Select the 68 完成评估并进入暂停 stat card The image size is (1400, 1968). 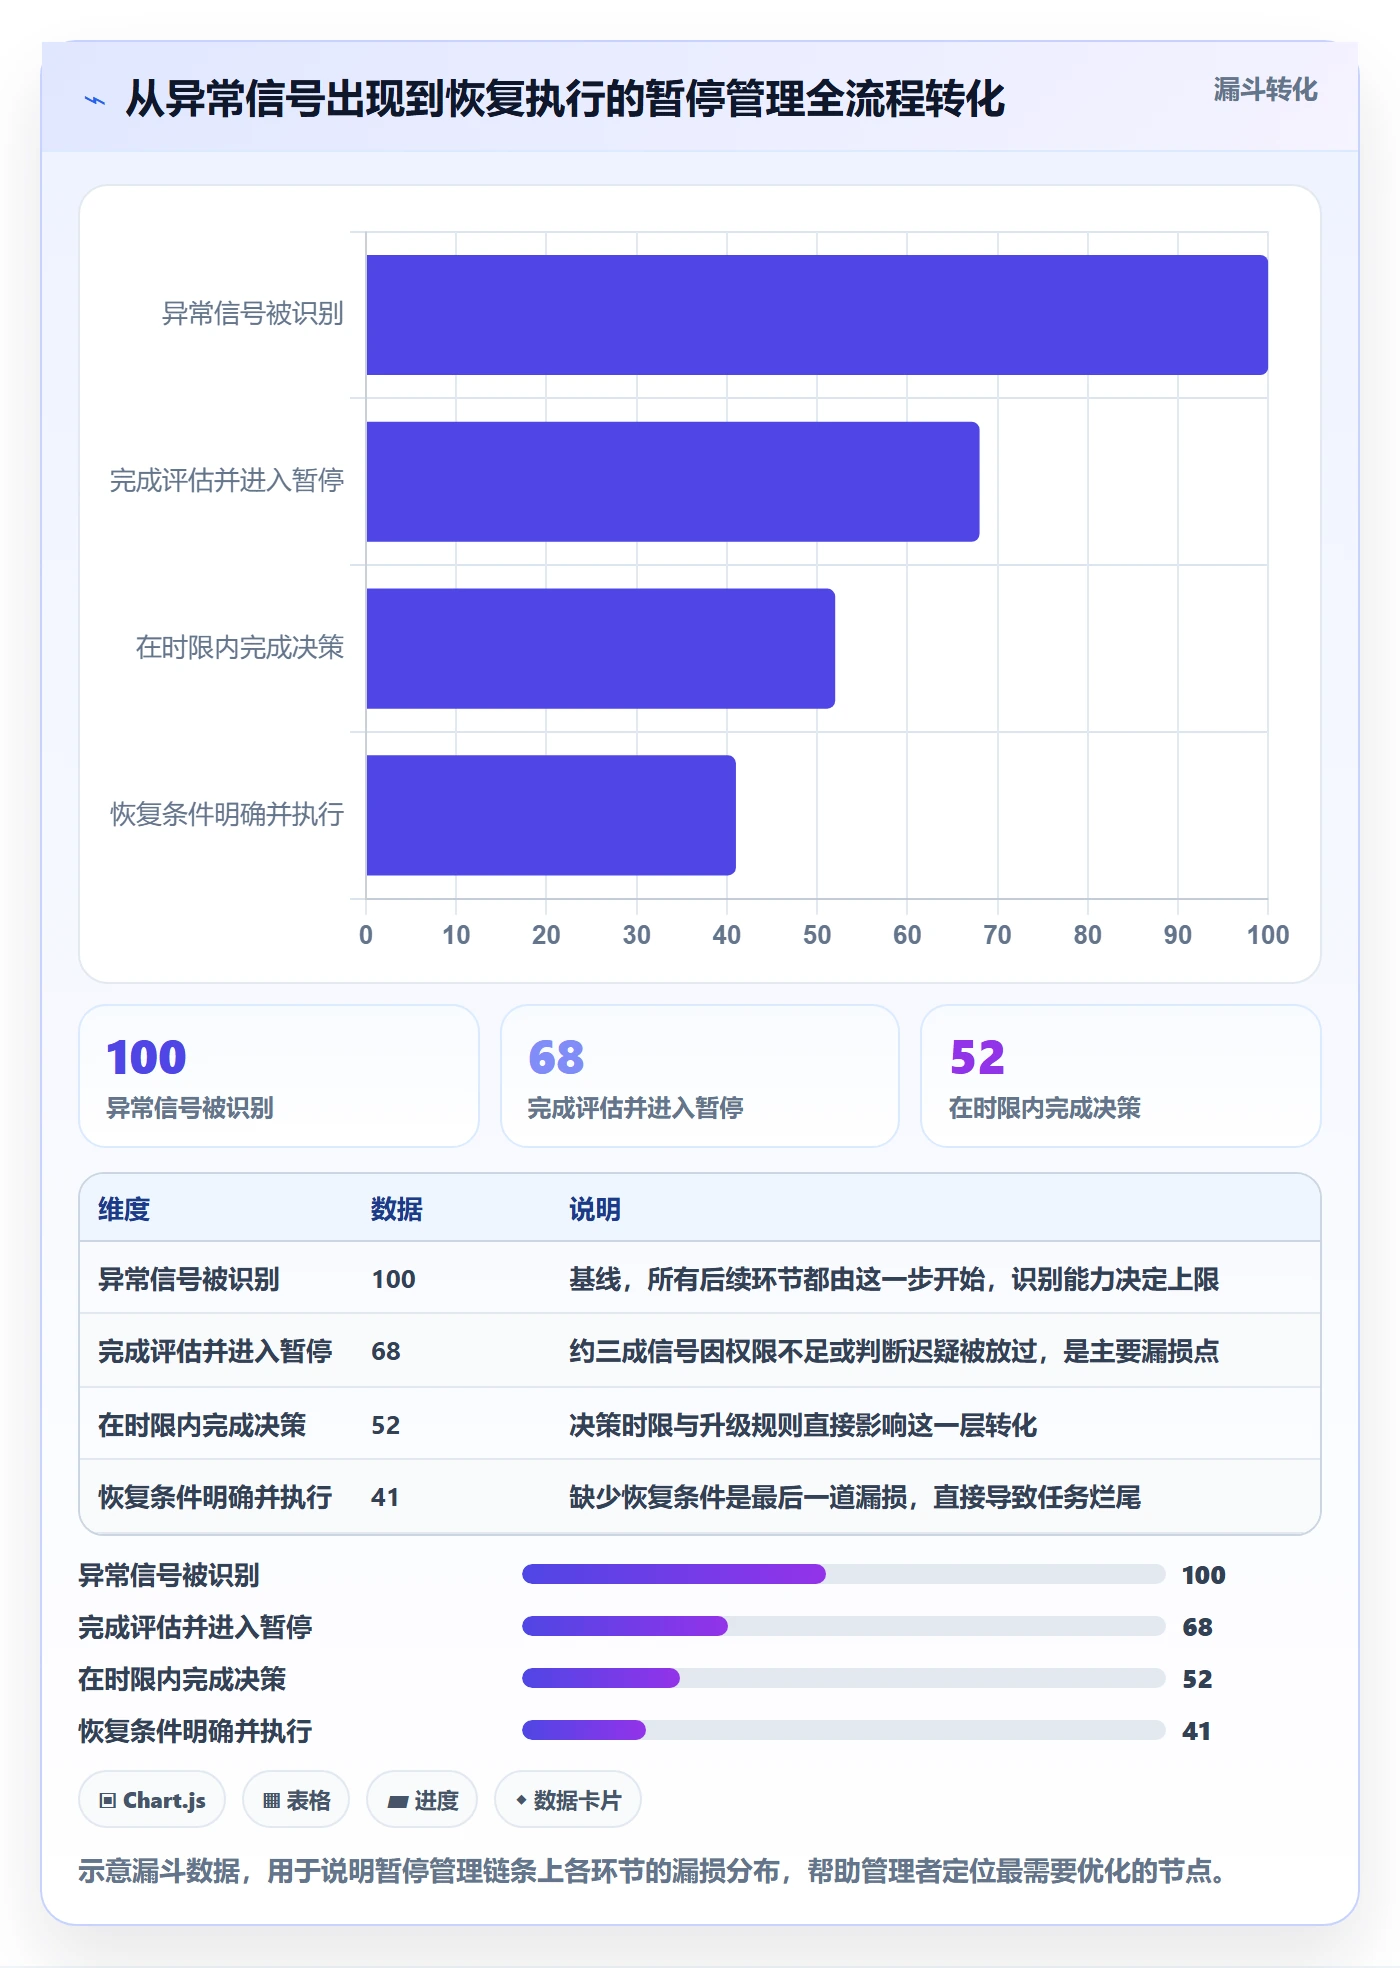point(700,1076)
